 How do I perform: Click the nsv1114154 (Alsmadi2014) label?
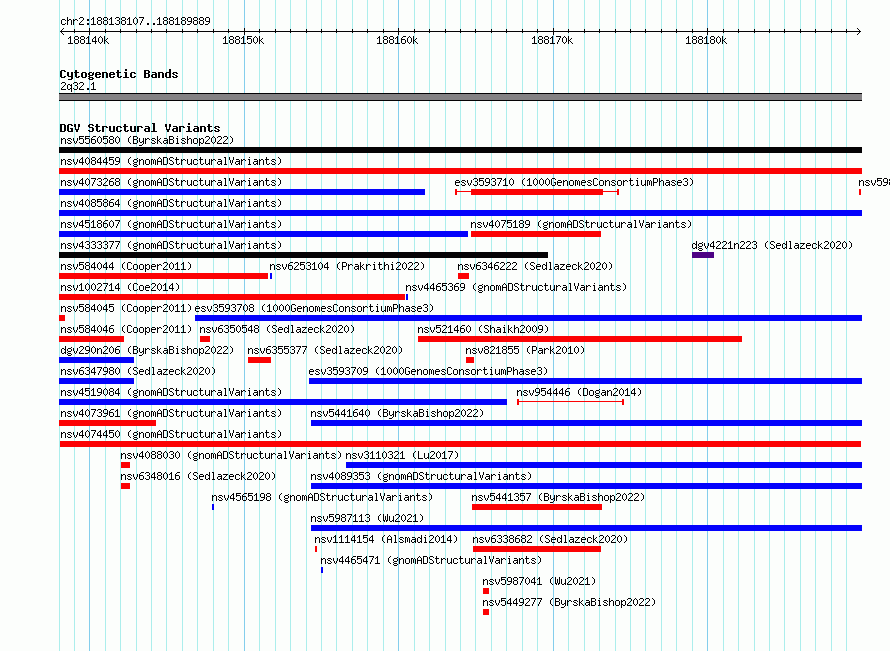coord(386,539)
